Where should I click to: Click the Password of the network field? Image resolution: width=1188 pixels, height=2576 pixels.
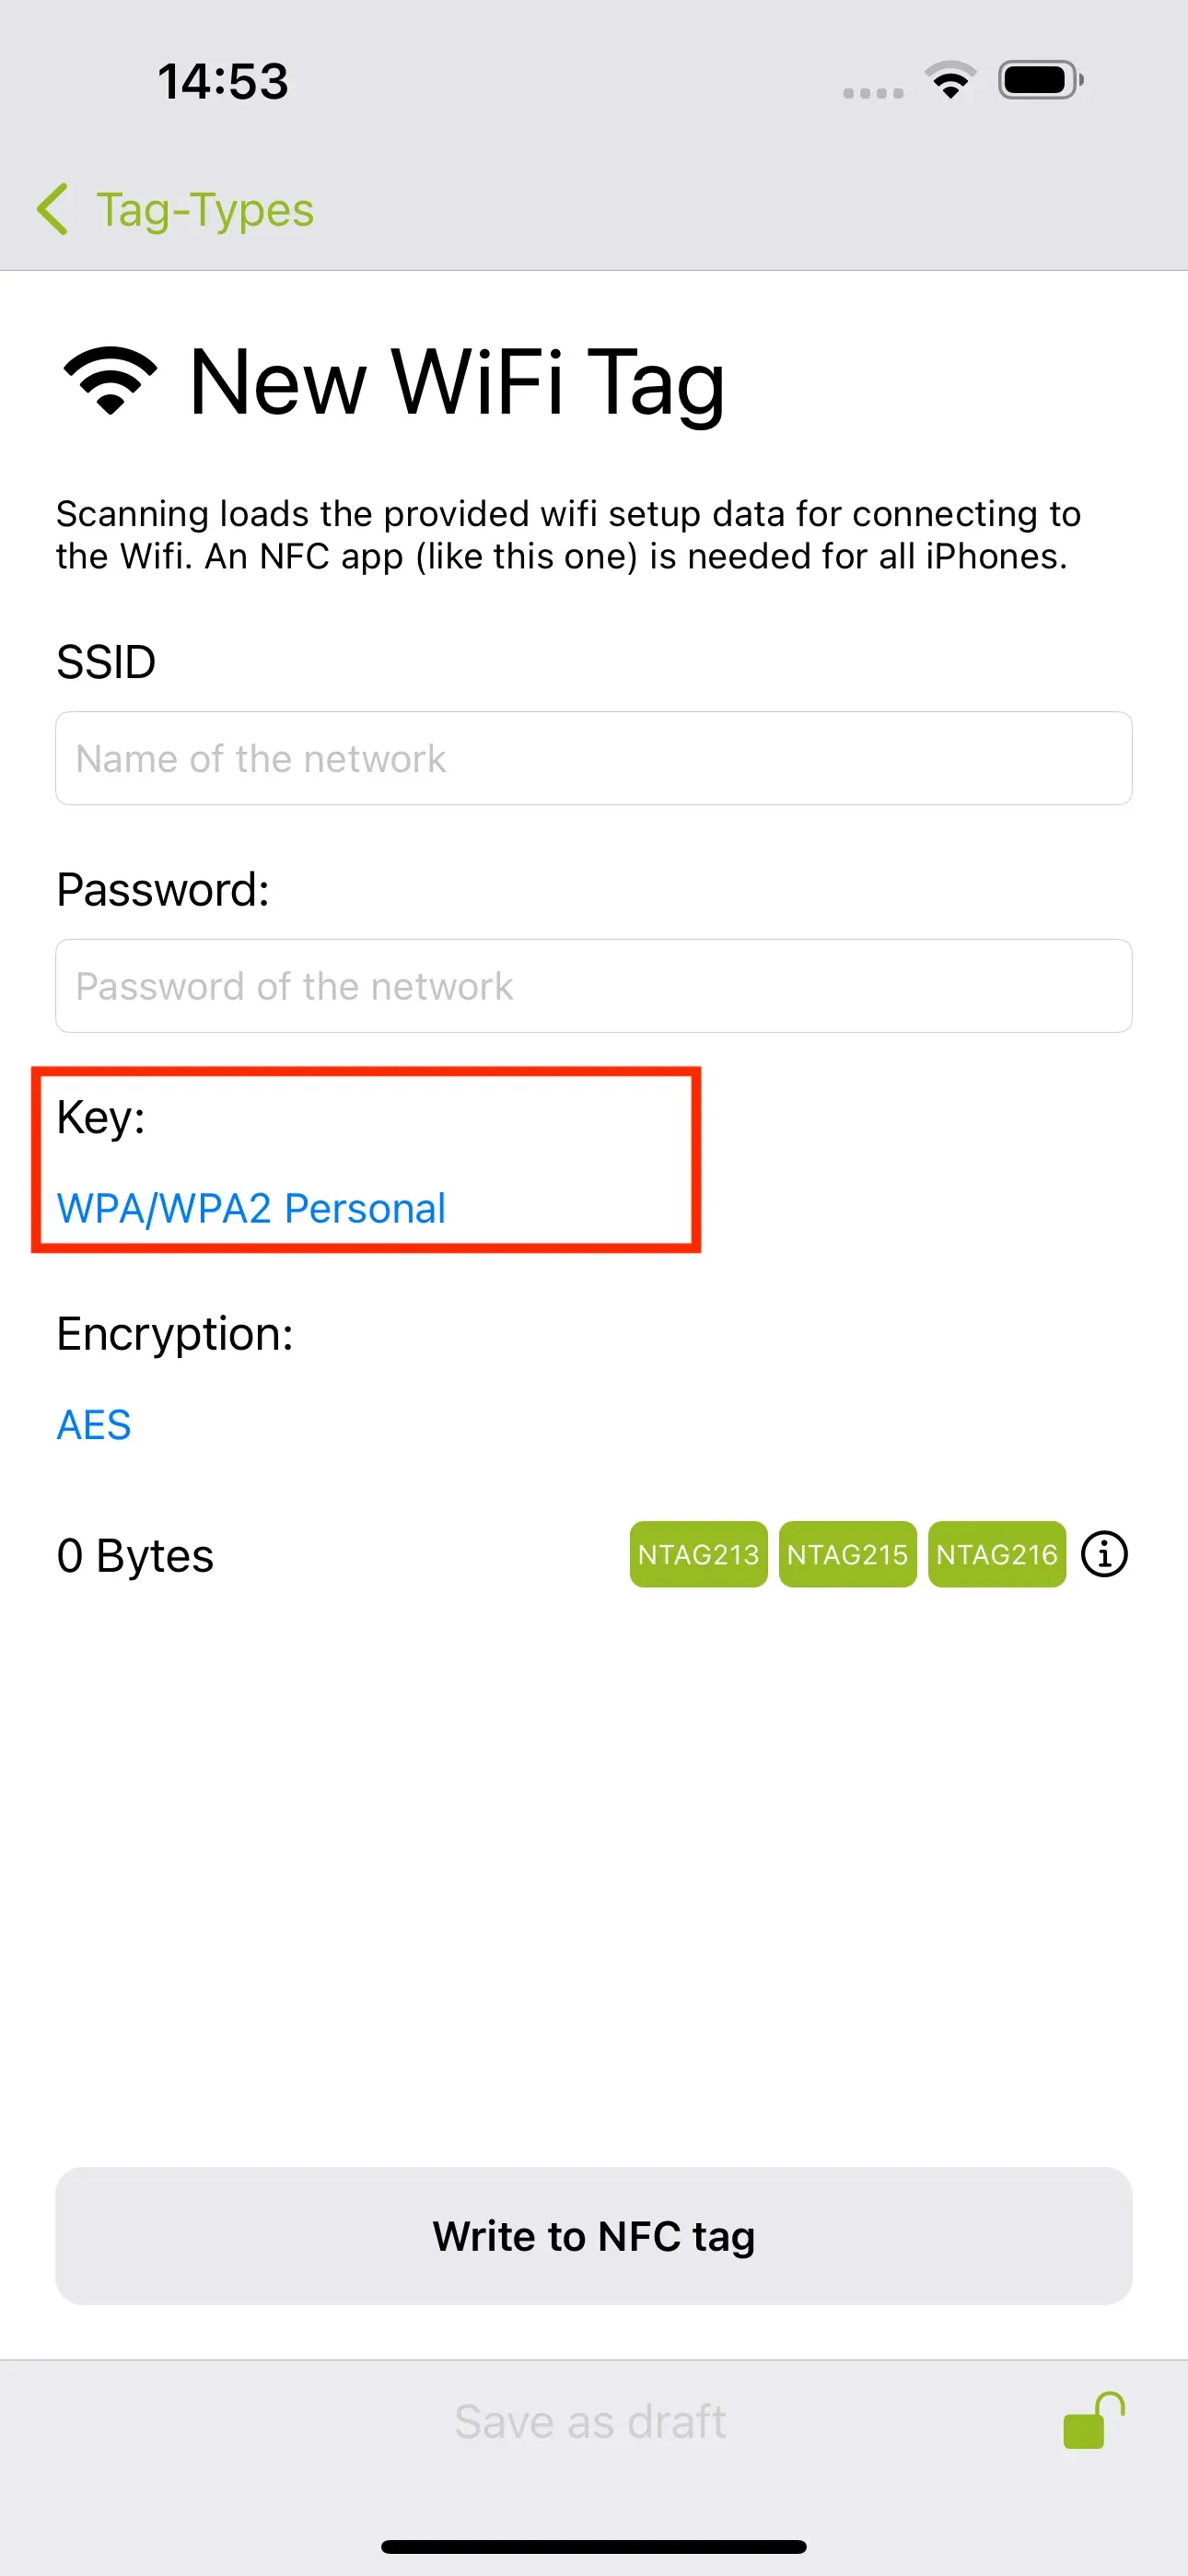594,986
